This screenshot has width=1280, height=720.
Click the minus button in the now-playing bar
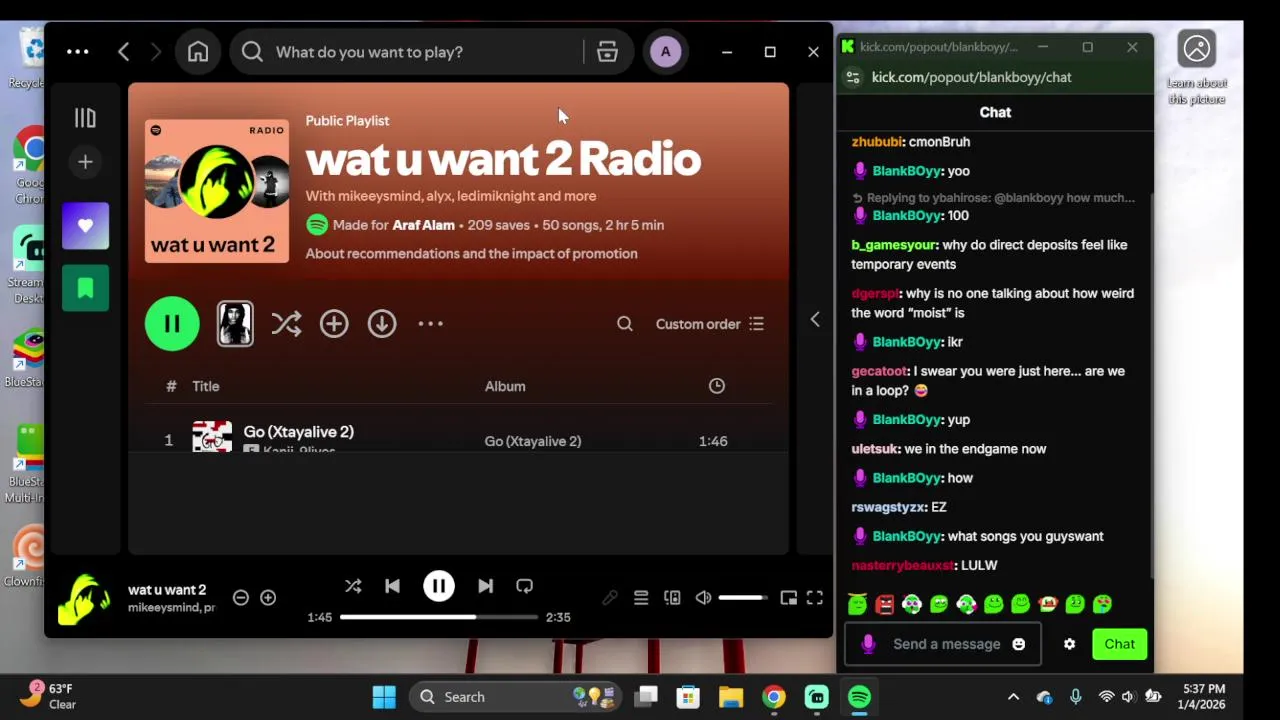coord(241,598)
